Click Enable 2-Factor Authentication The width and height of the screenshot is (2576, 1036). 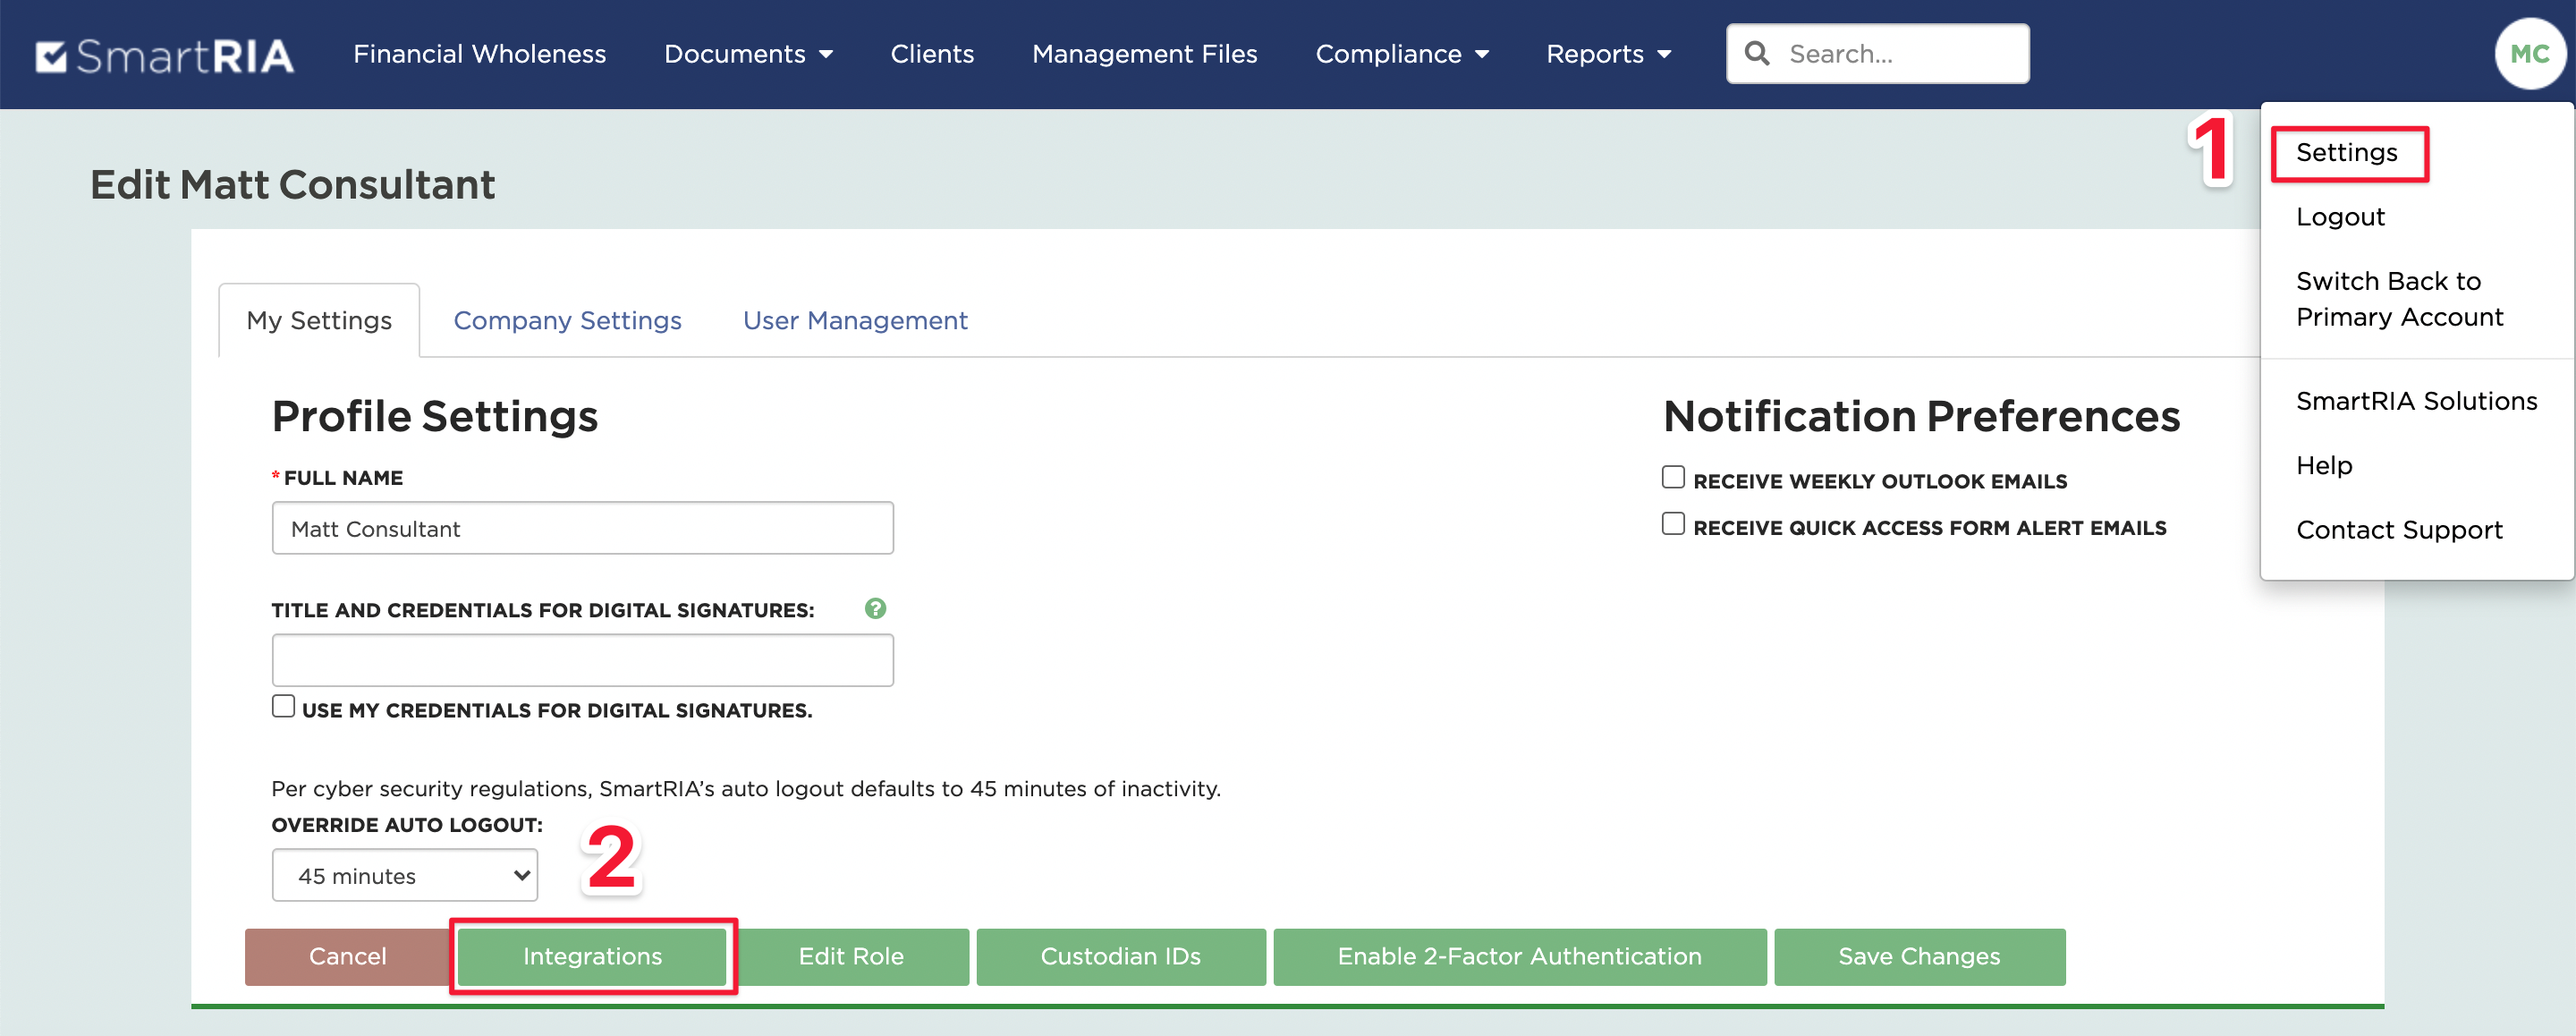(x=1519, y=956)
